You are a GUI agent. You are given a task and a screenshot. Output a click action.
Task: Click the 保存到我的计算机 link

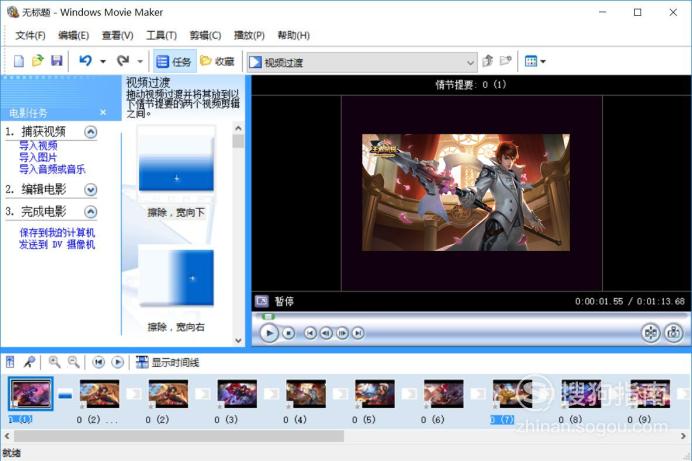[x=57, y=232]
